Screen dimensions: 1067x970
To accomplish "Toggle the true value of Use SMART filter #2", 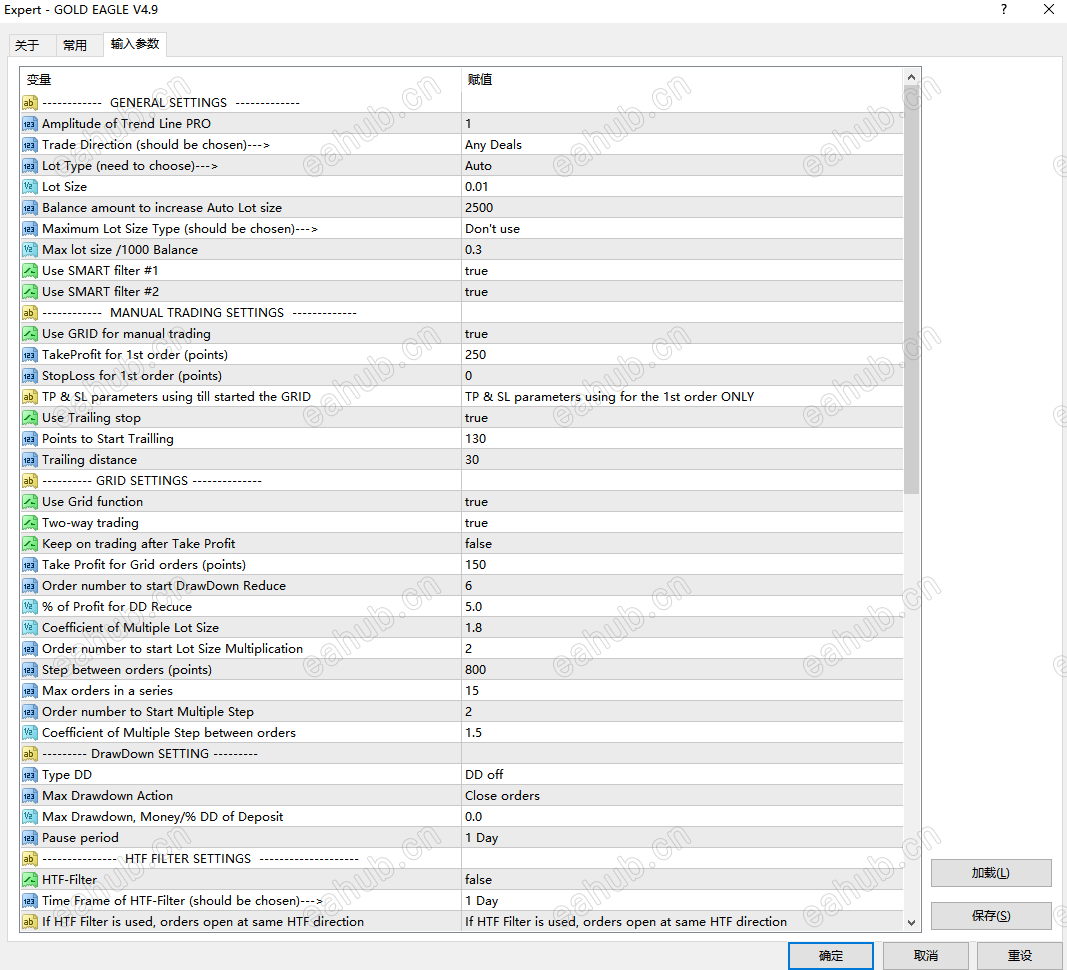I will (x=683, y=292).
